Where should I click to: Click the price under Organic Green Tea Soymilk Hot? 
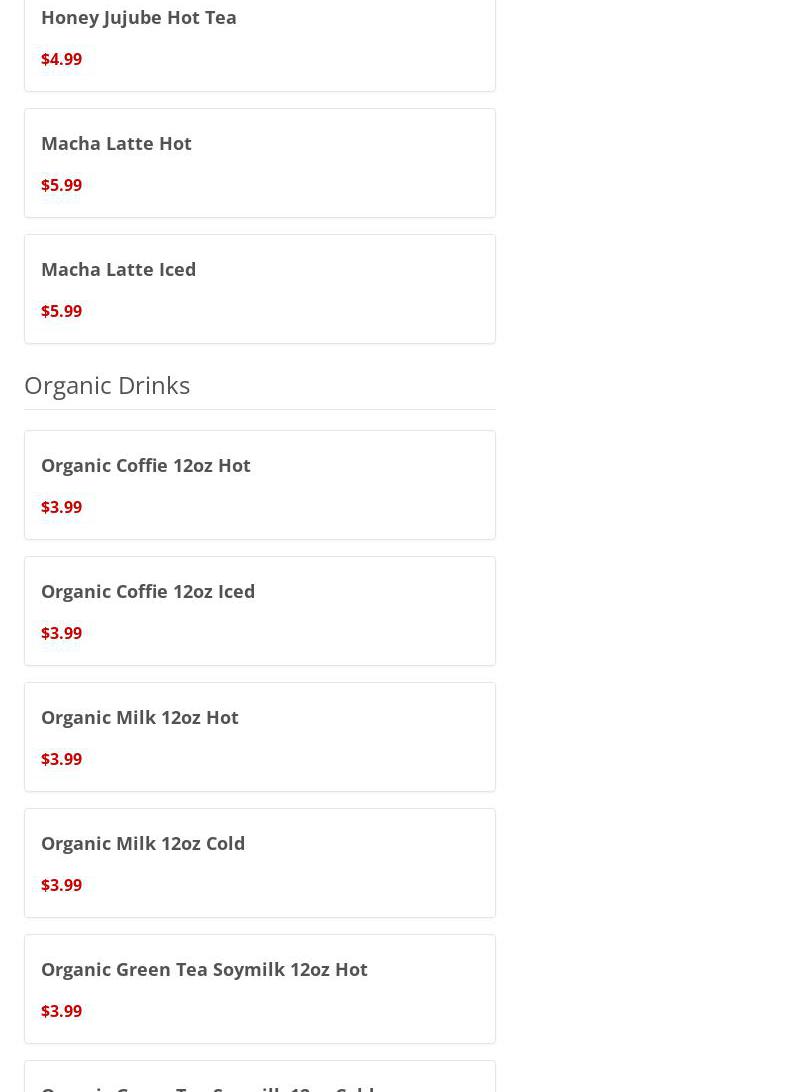[61, 1011]
